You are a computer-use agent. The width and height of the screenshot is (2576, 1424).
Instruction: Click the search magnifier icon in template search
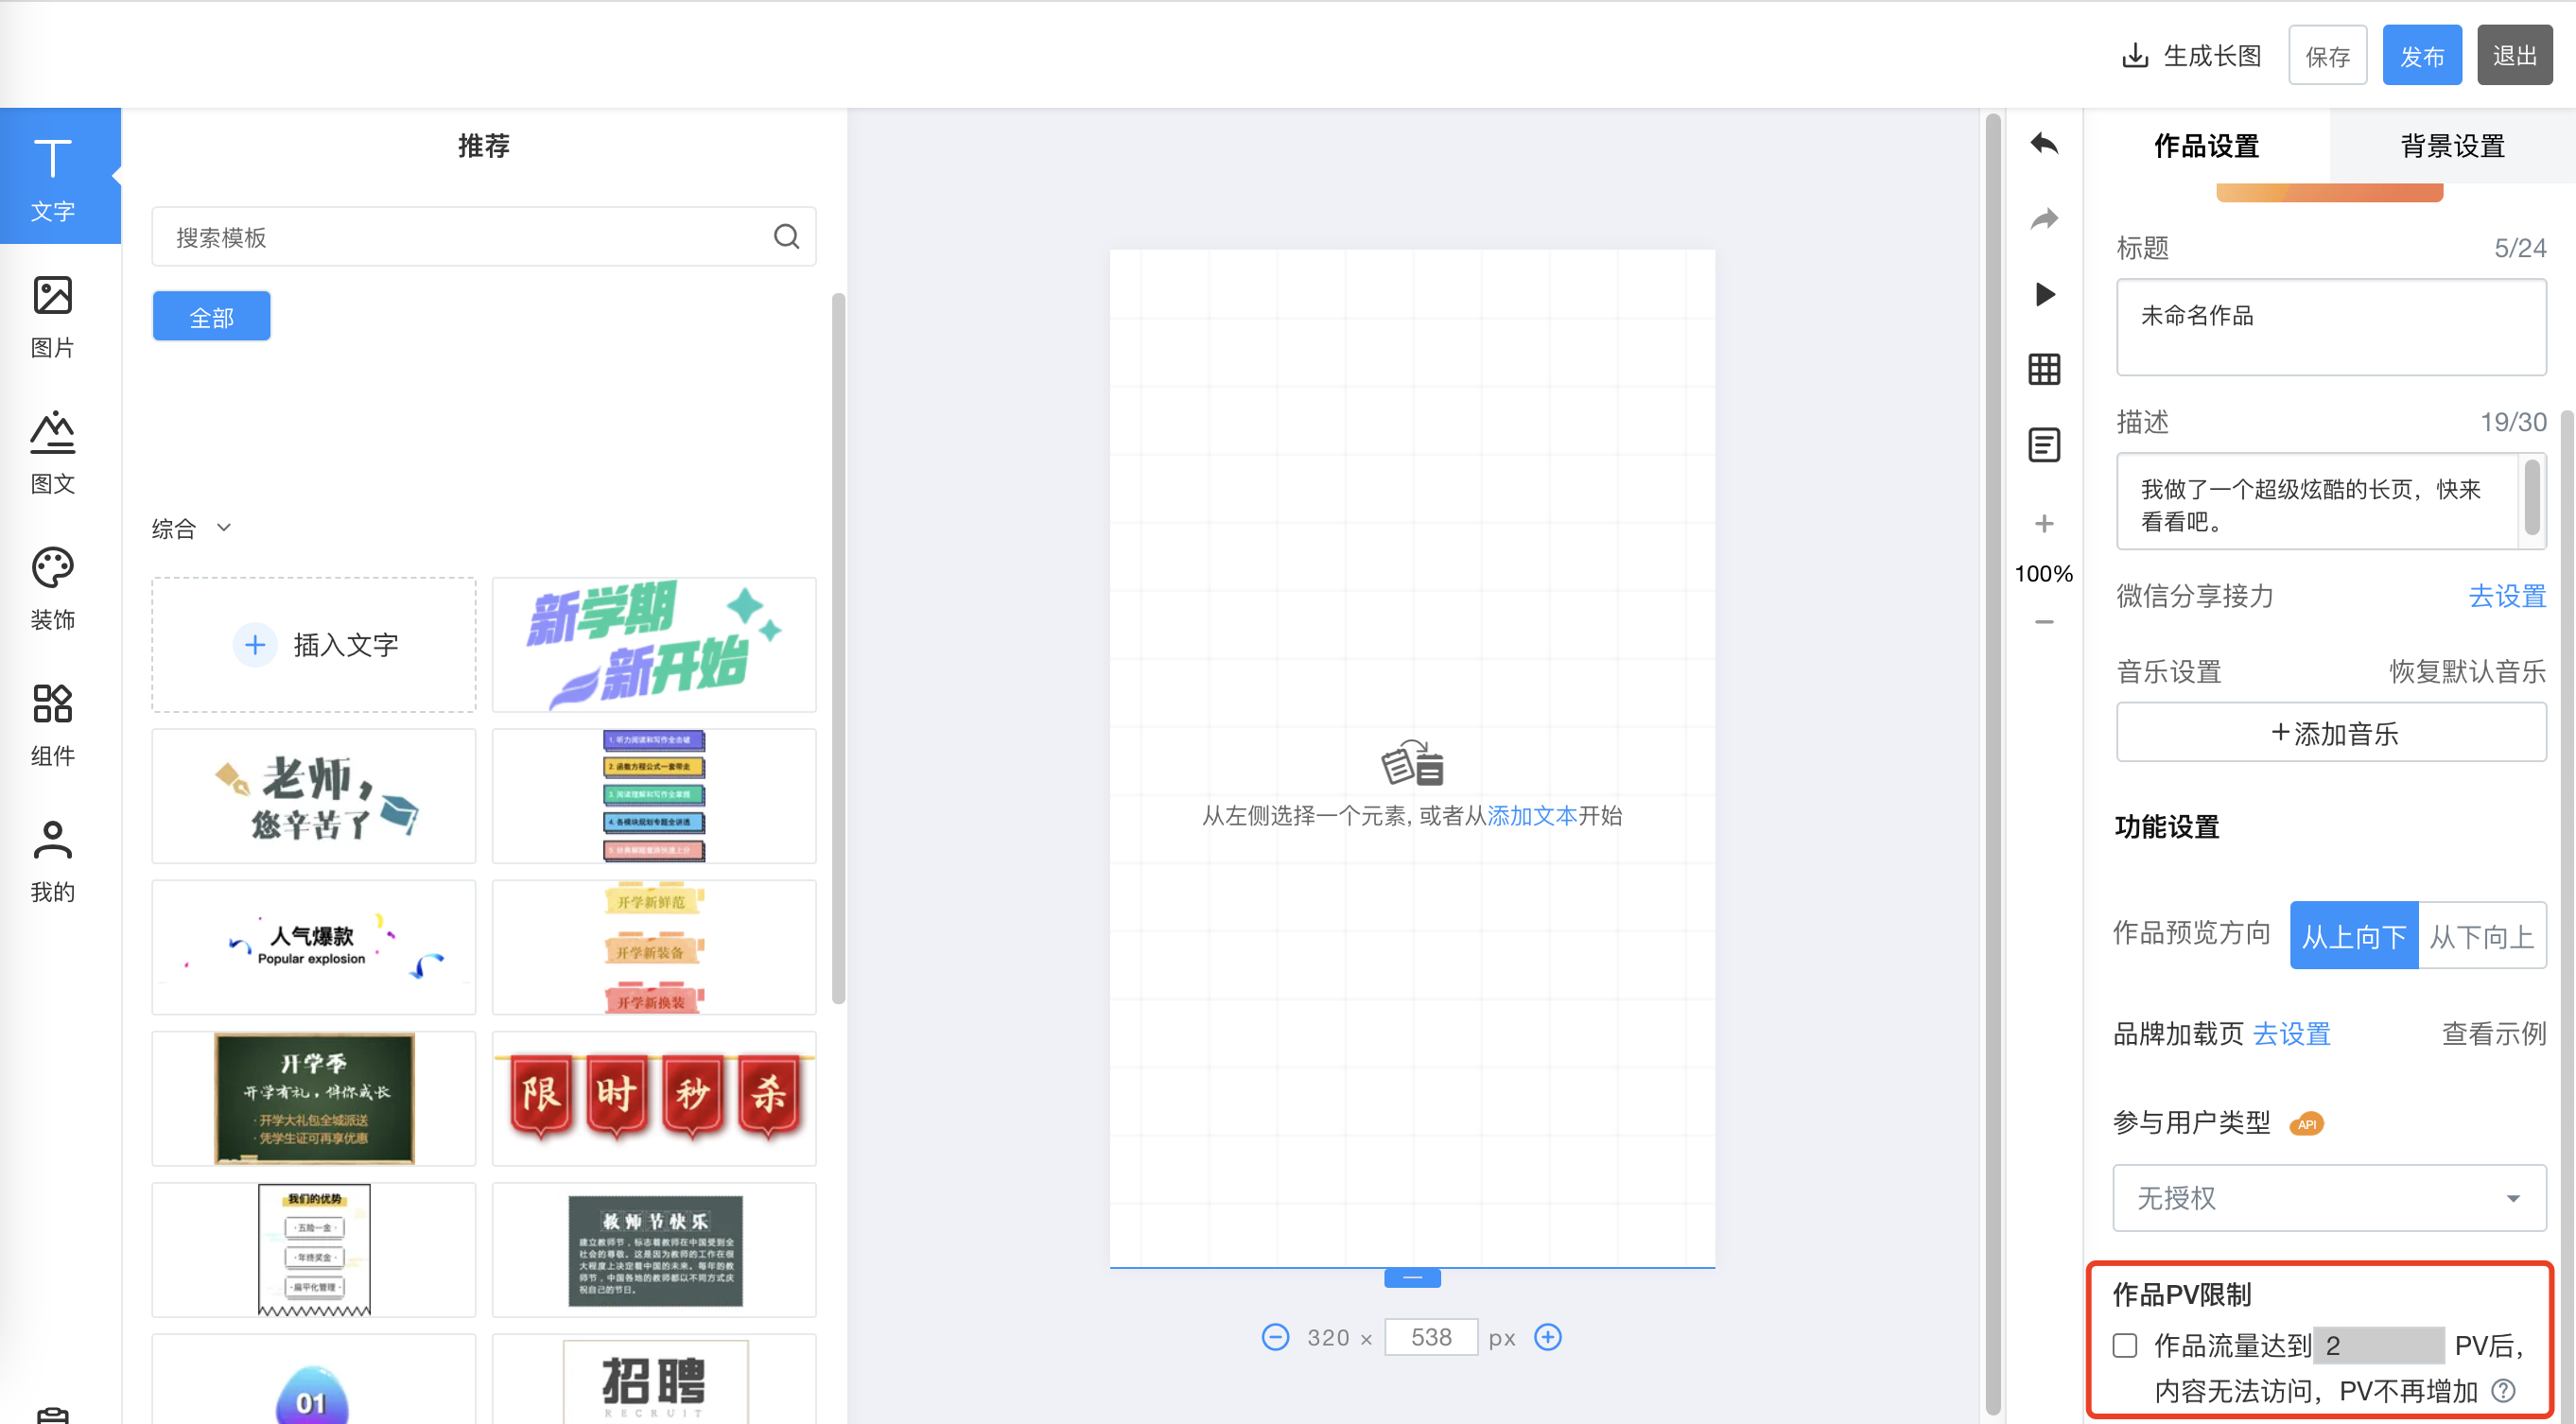point(787,236)
